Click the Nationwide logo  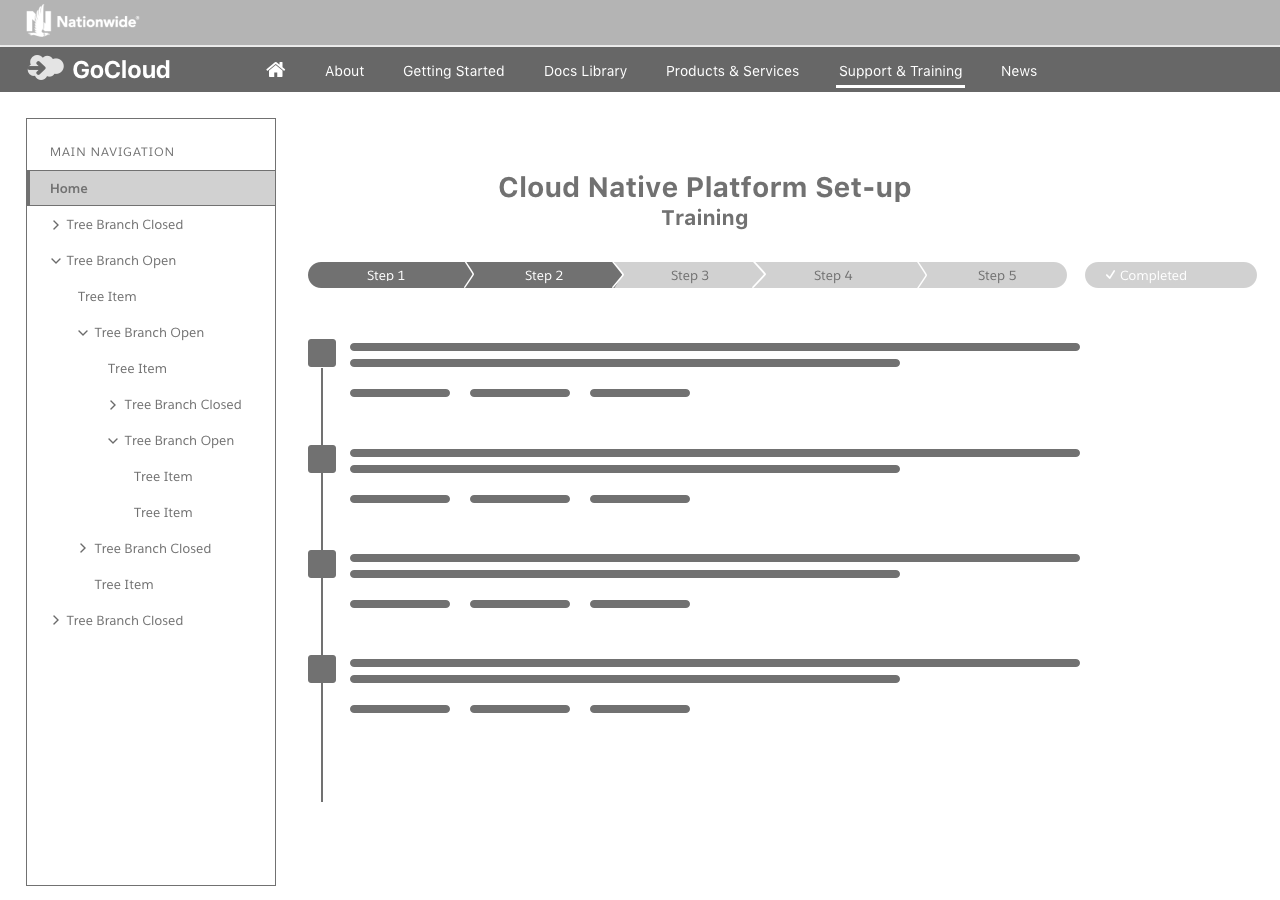click(x=82, y=21)
